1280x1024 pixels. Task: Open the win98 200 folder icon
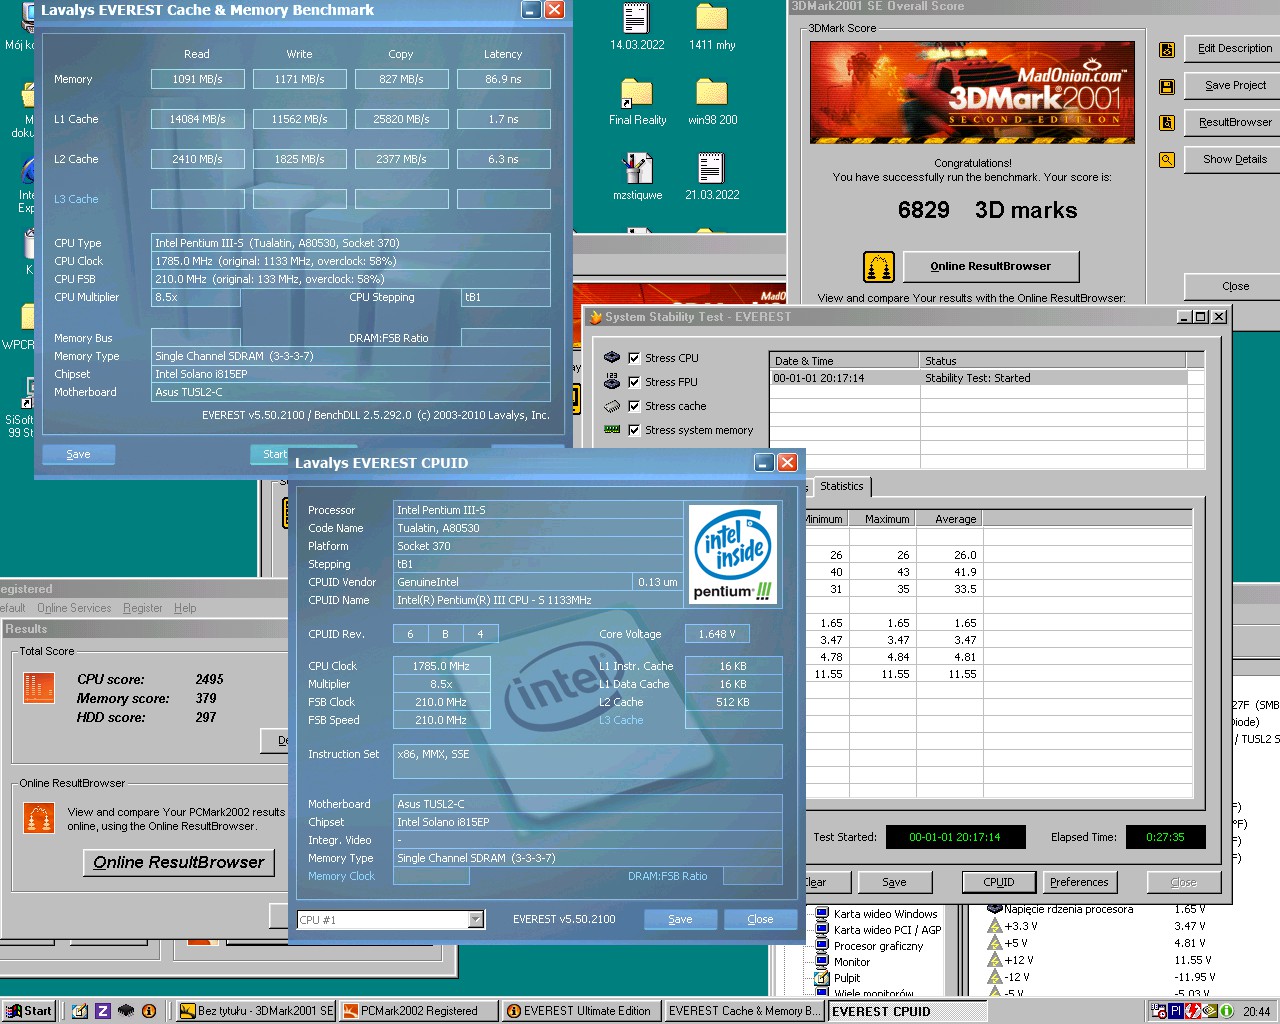pyautogui.click(x=712, y=94)
